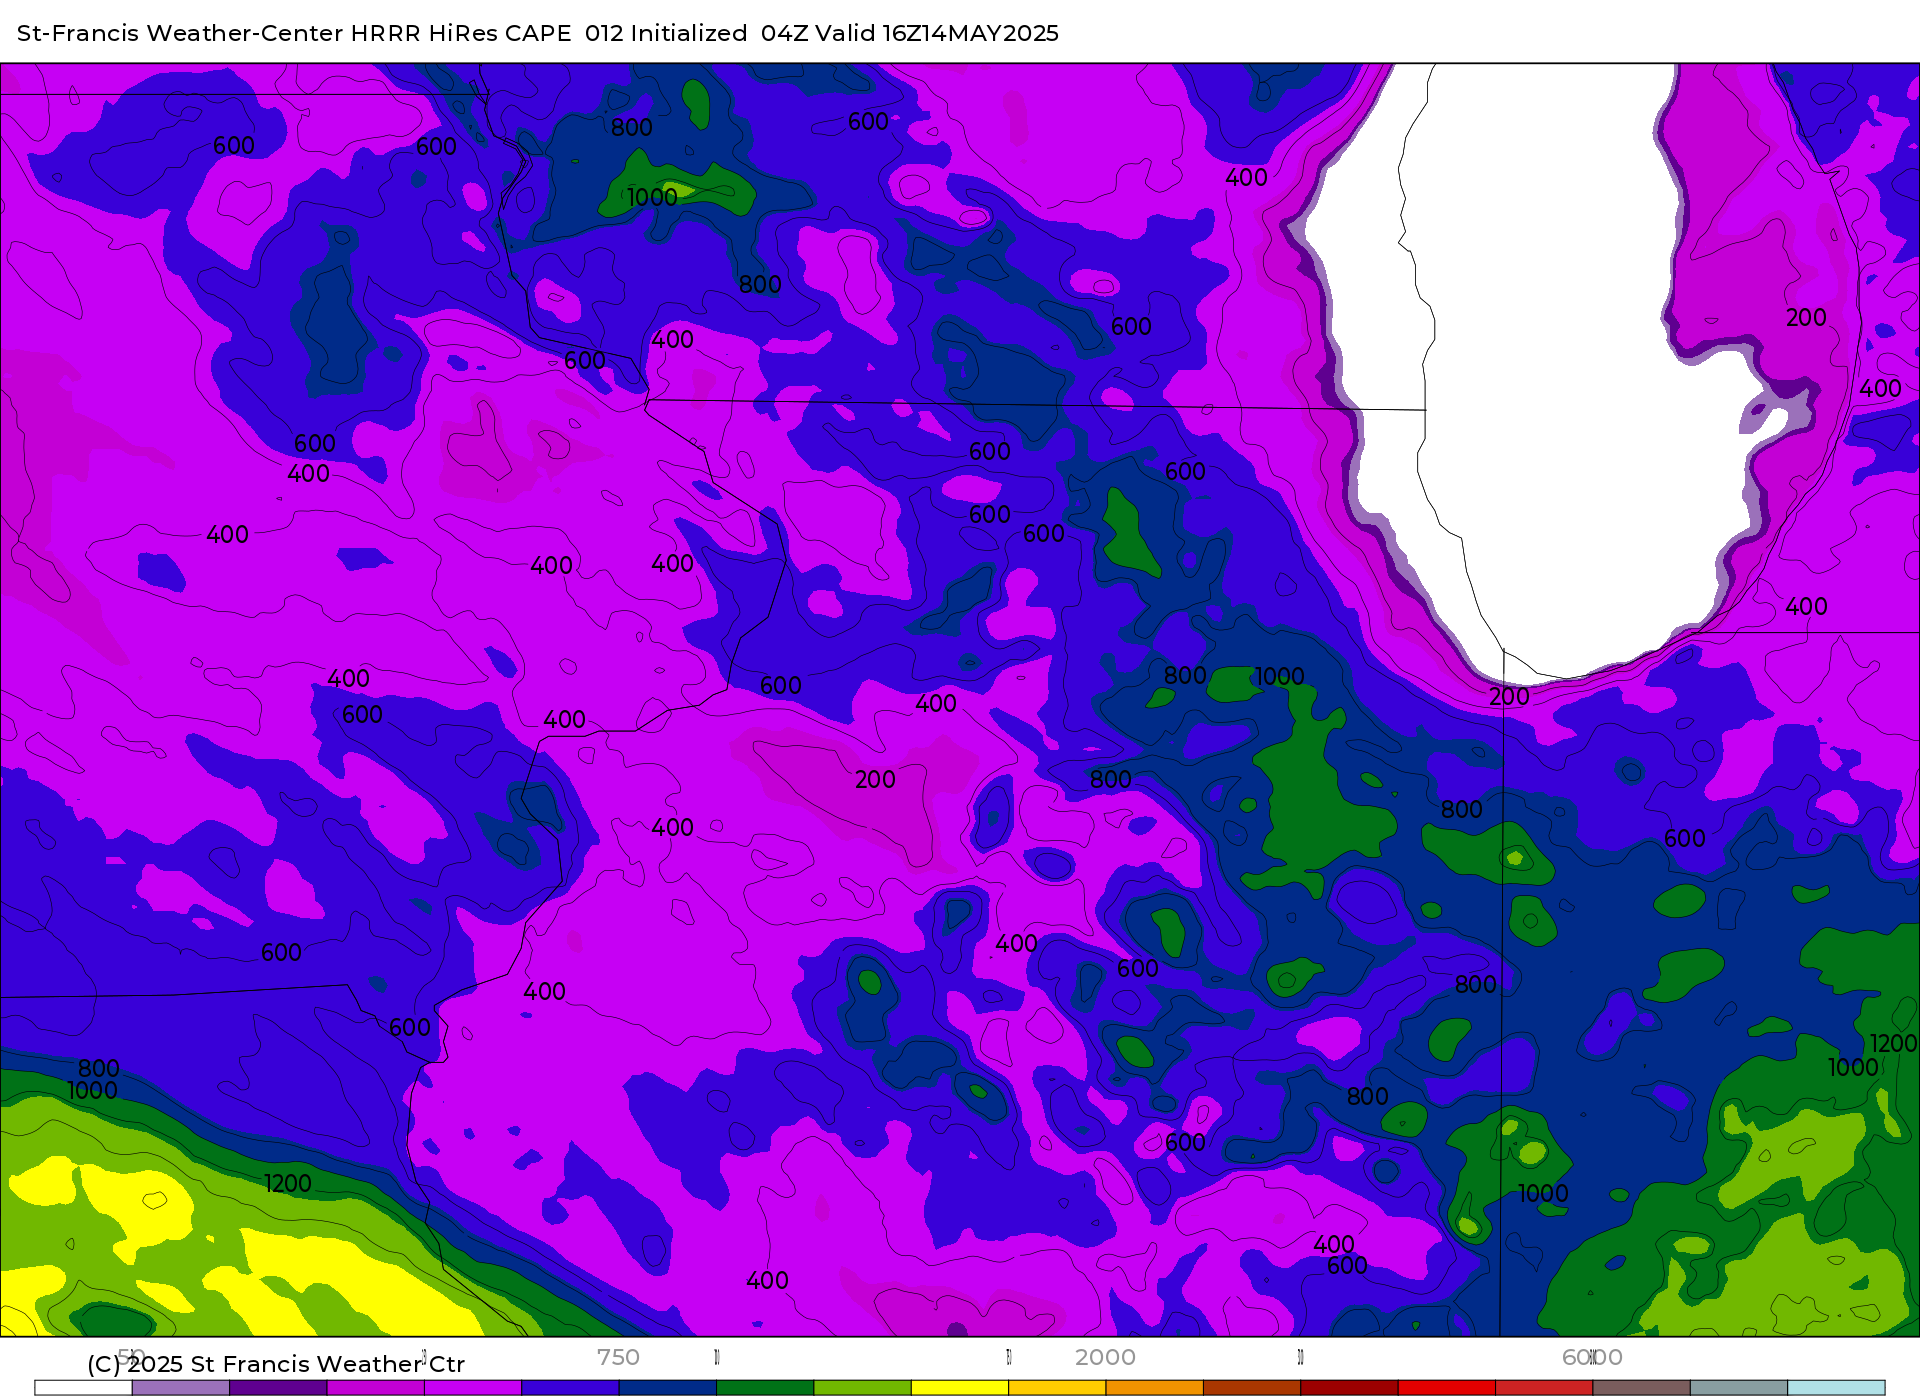The image size is (1920, 1400).
Task: Click the 1200 label on the light green band
Action: coord(288,1184)
